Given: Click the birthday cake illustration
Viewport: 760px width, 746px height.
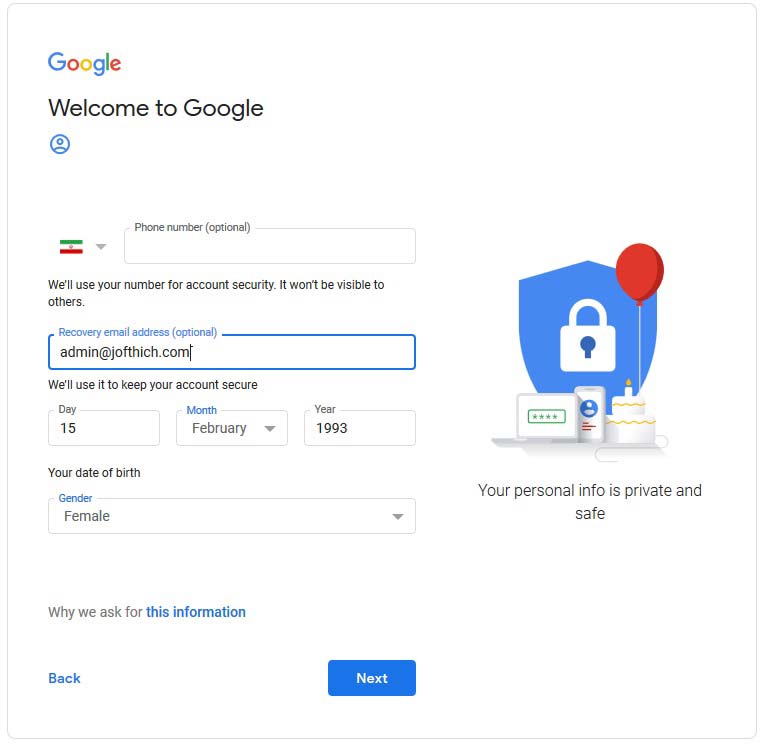Looking at the screenshot, I should (630, 413).
